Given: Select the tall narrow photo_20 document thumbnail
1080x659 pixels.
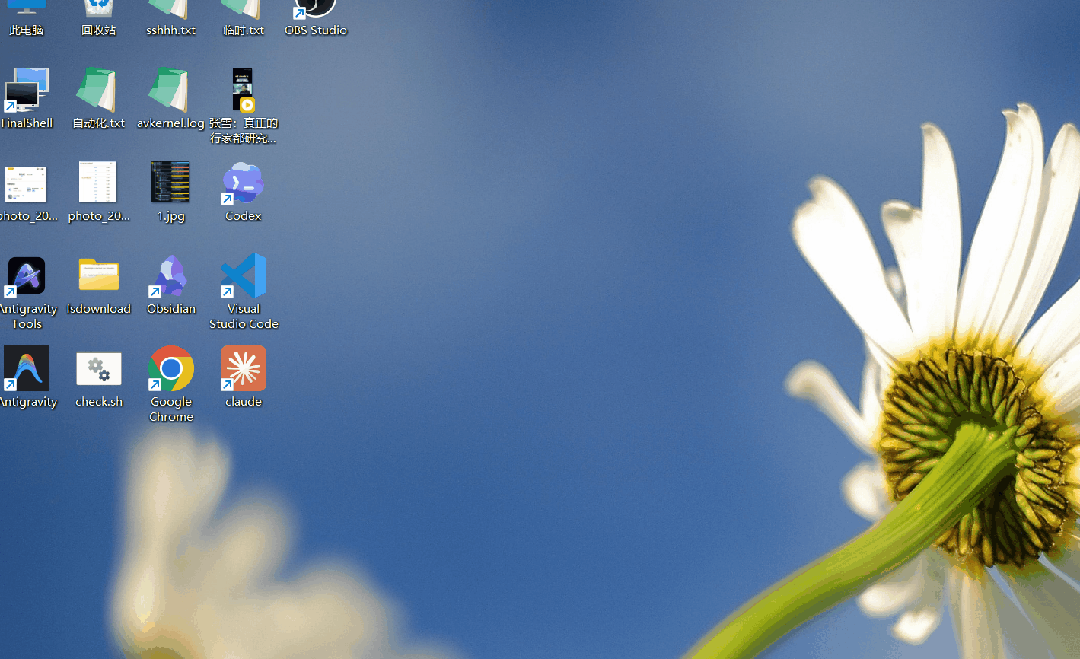Looking at the screenshot, I should point(98,182).
